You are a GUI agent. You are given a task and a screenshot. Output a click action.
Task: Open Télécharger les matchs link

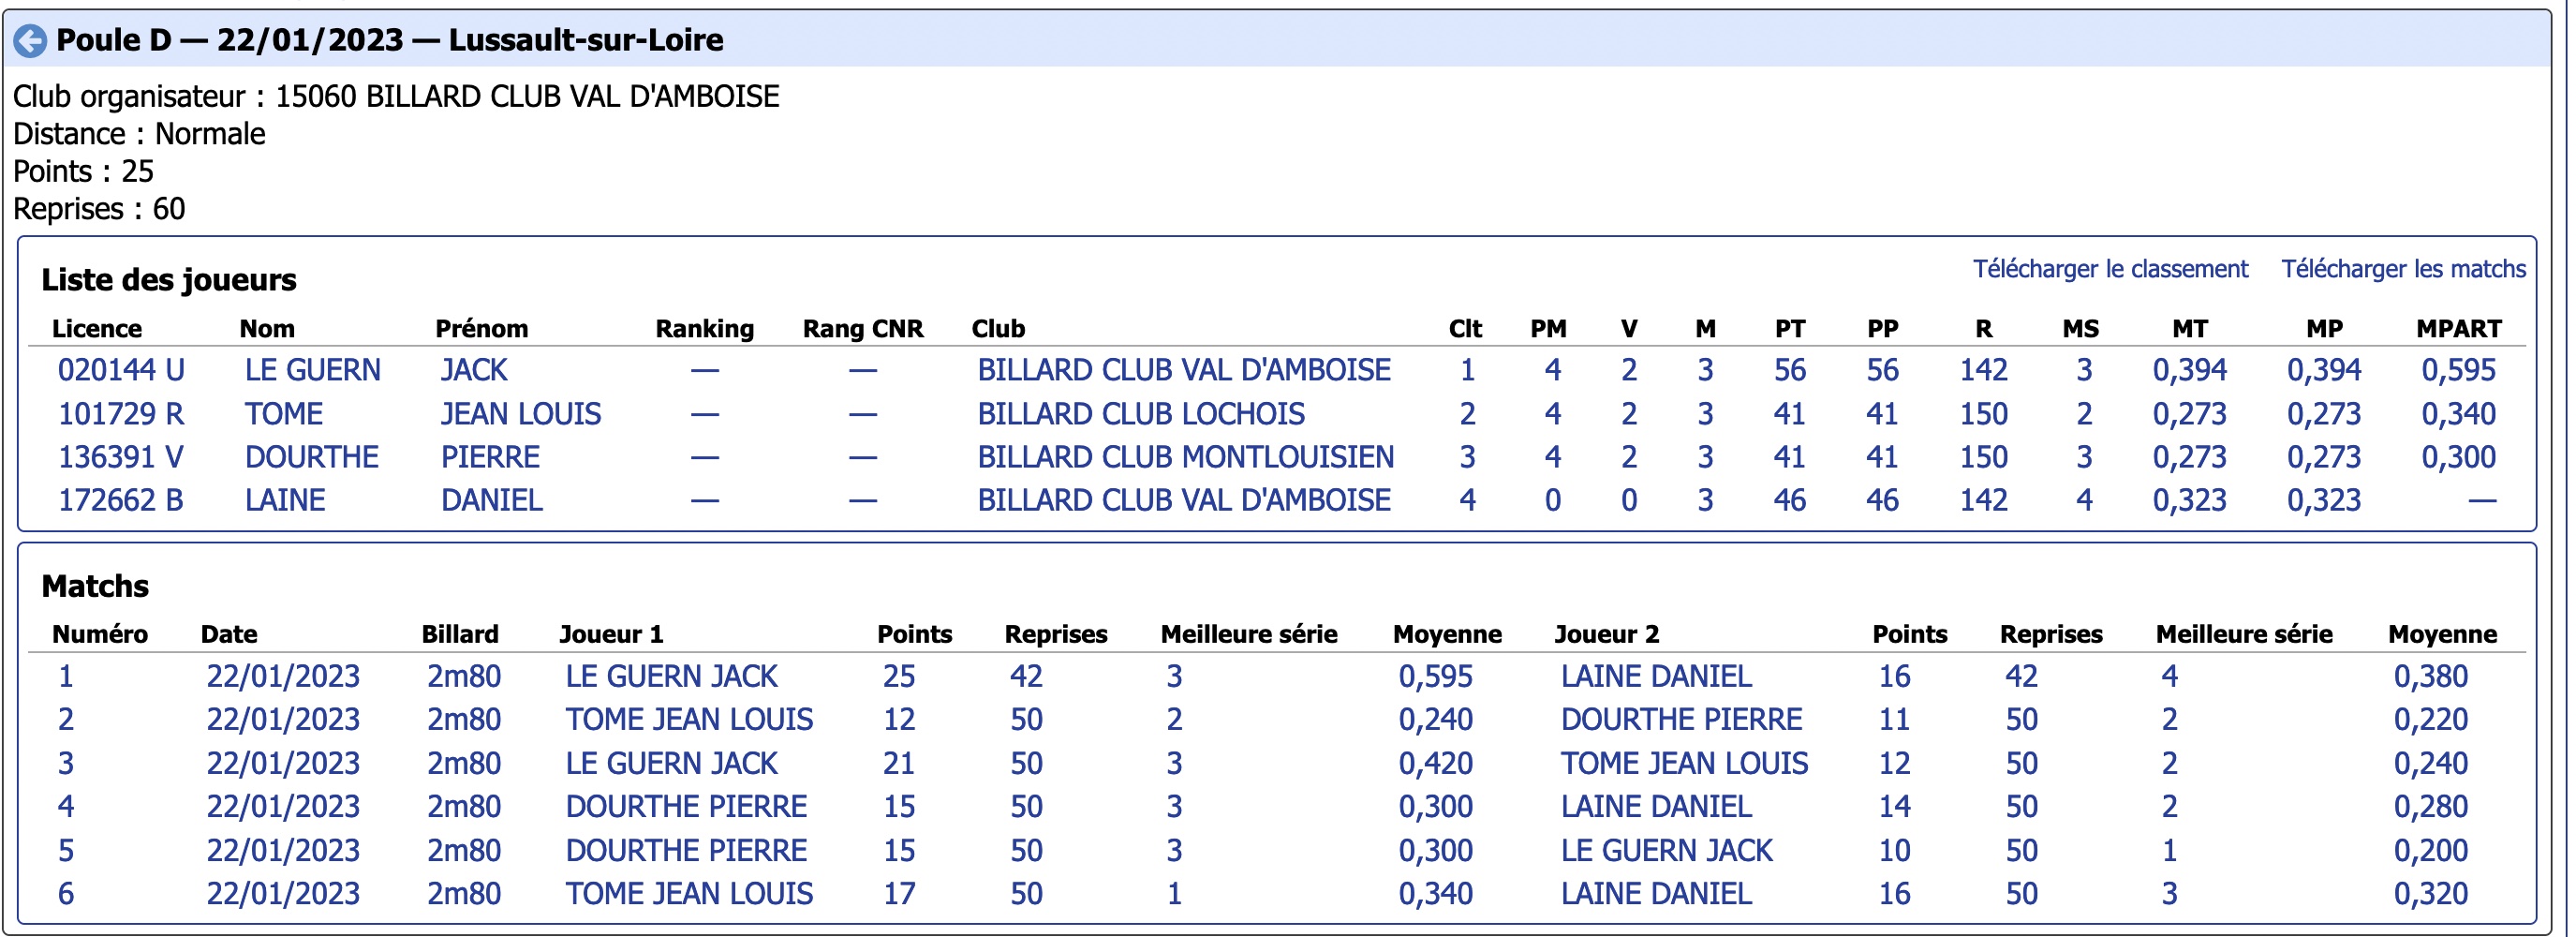[x=2403, y=269]
